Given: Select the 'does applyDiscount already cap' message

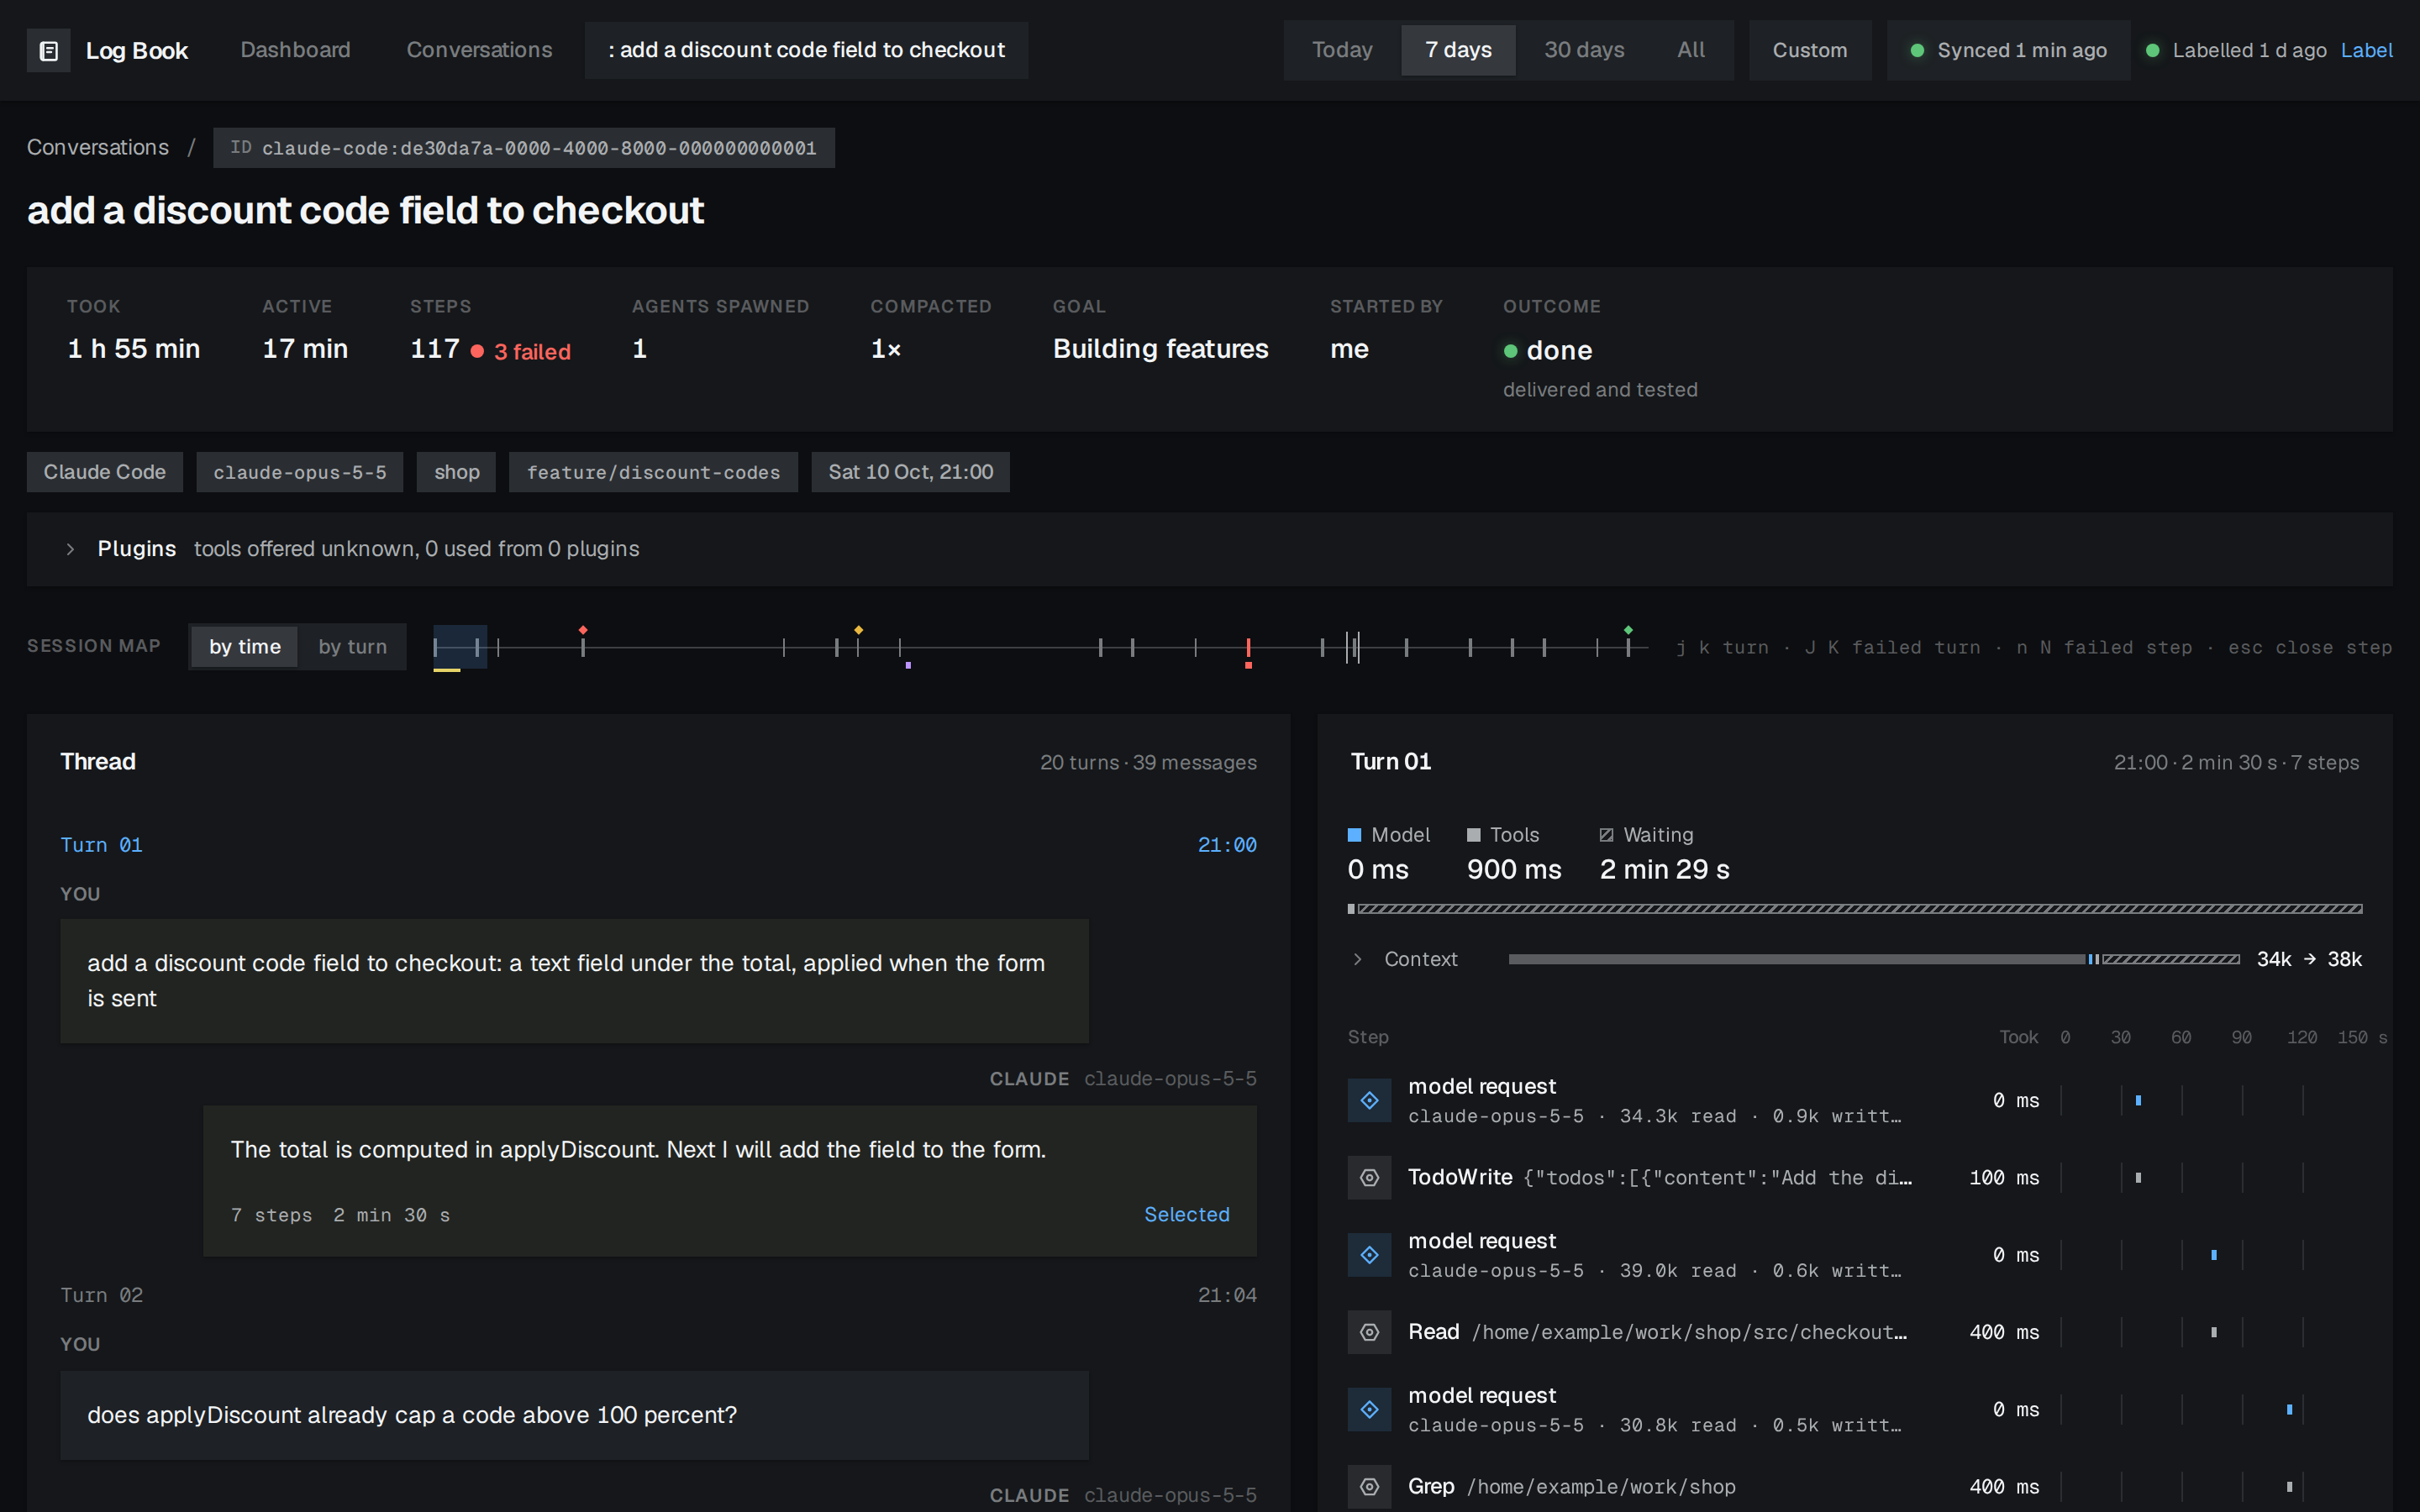Looking at the screenshot, I should (x=574, y=1415).
